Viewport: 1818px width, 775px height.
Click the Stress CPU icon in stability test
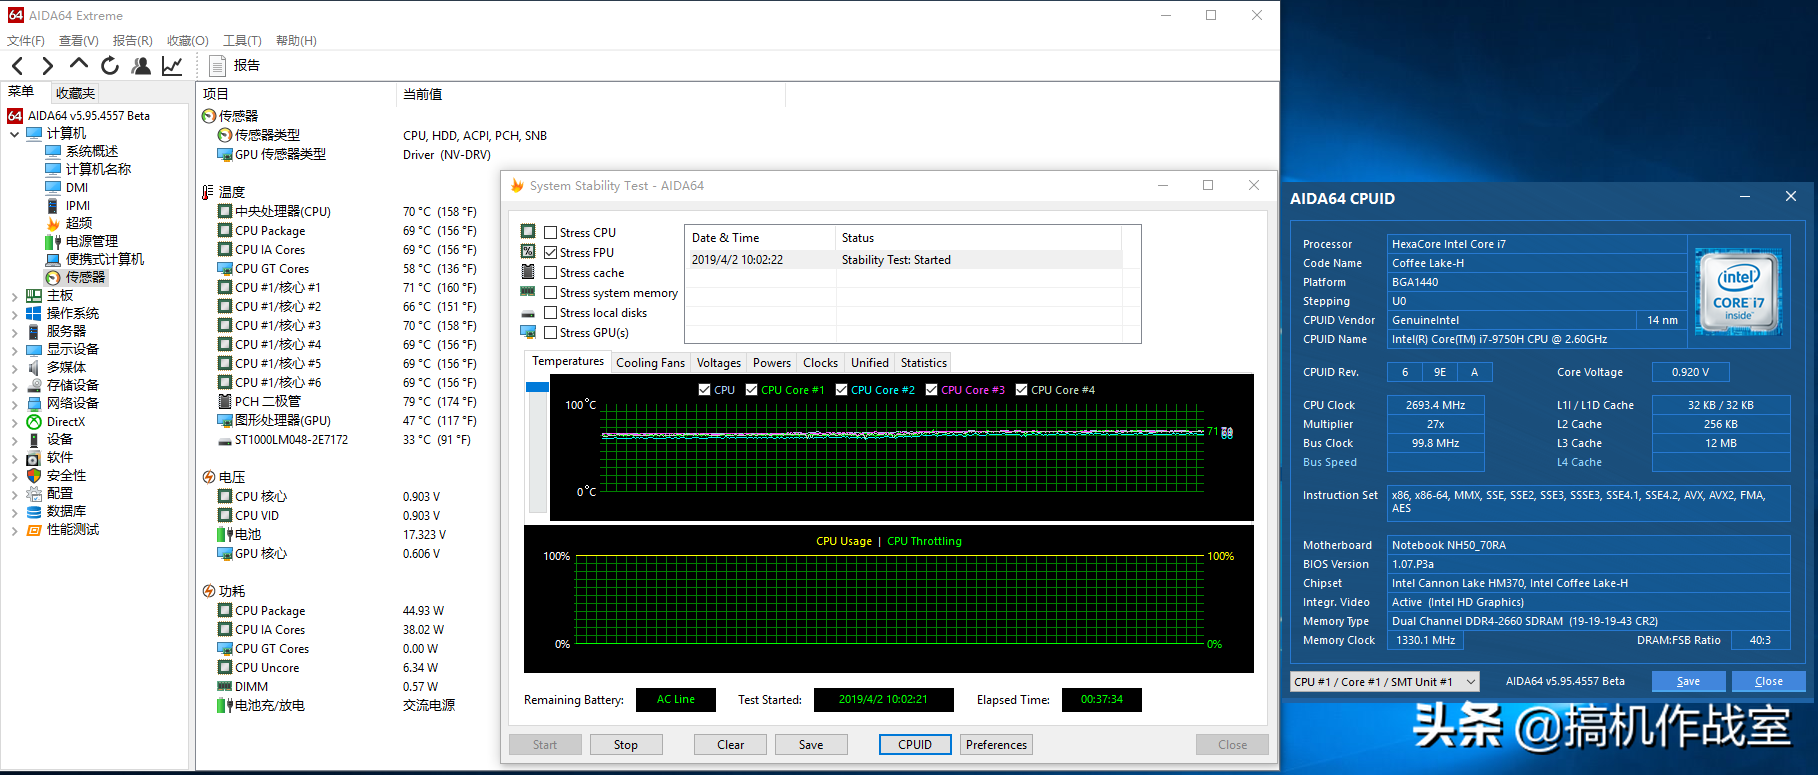(x=528, y=231)
